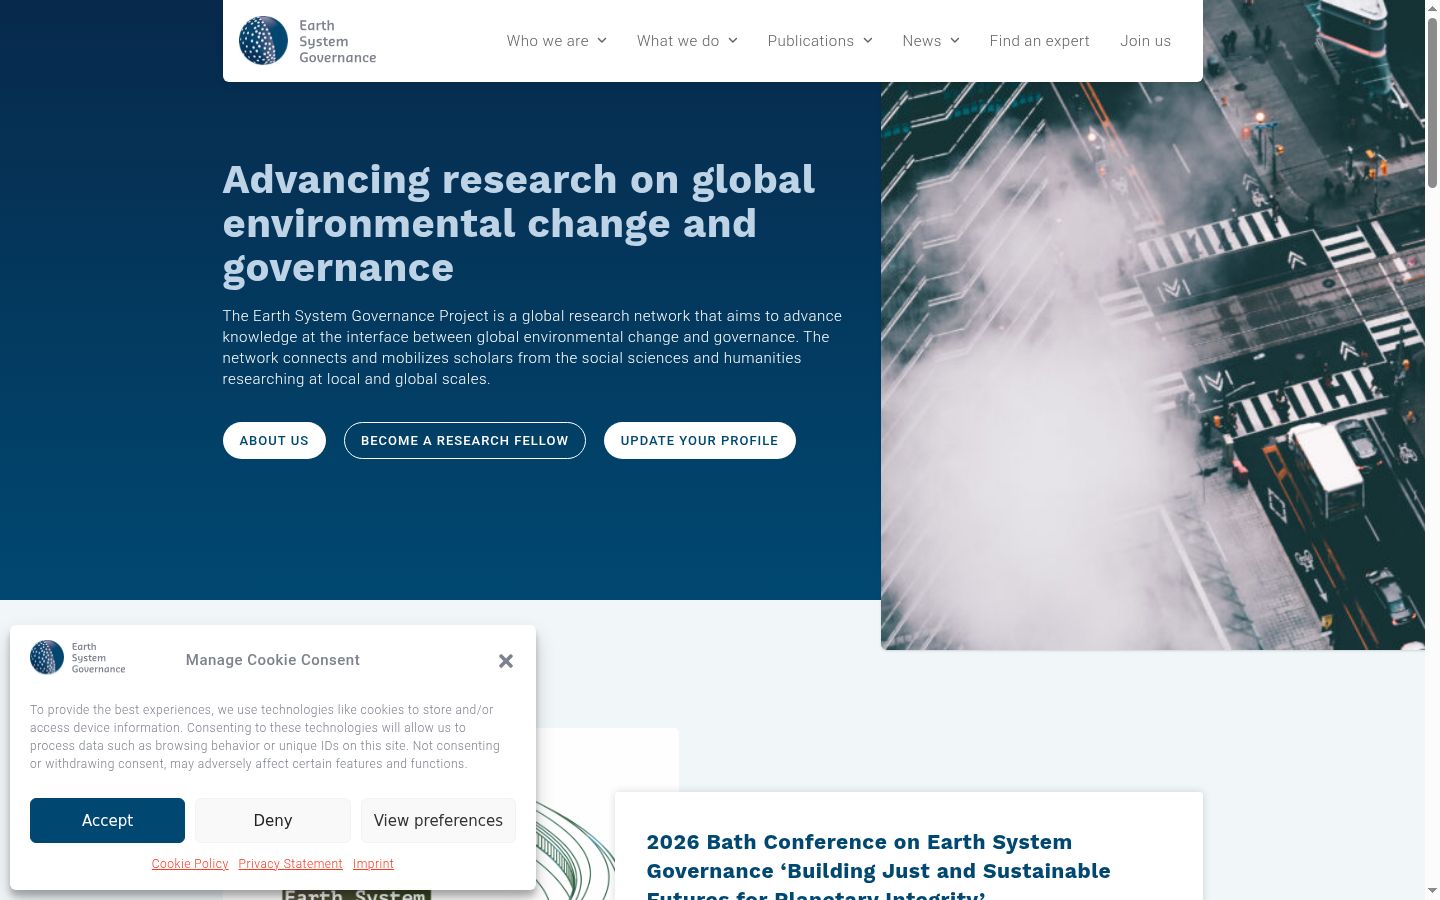Open the Publications menu
1440x900 pixels.
click(x=811, y=41)
